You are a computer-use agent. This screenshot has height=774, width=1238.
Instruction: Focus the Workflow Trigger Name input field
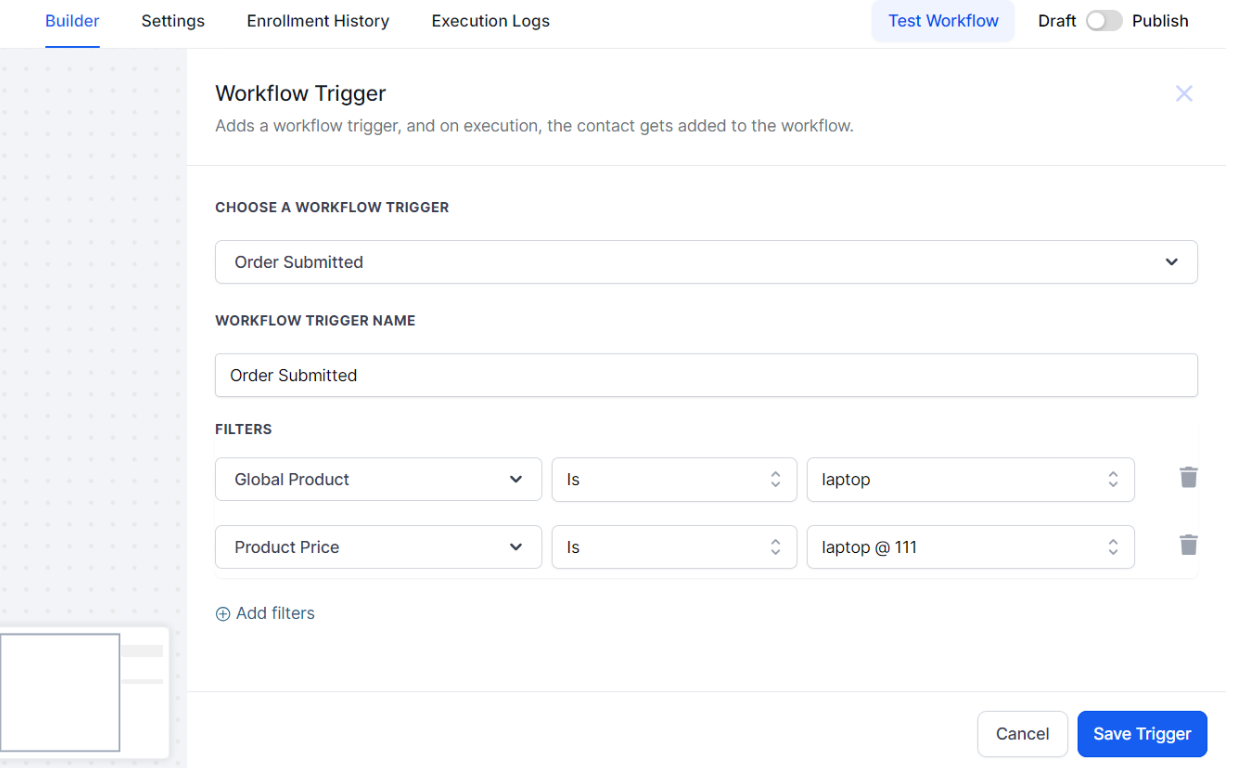click(705, 376)
